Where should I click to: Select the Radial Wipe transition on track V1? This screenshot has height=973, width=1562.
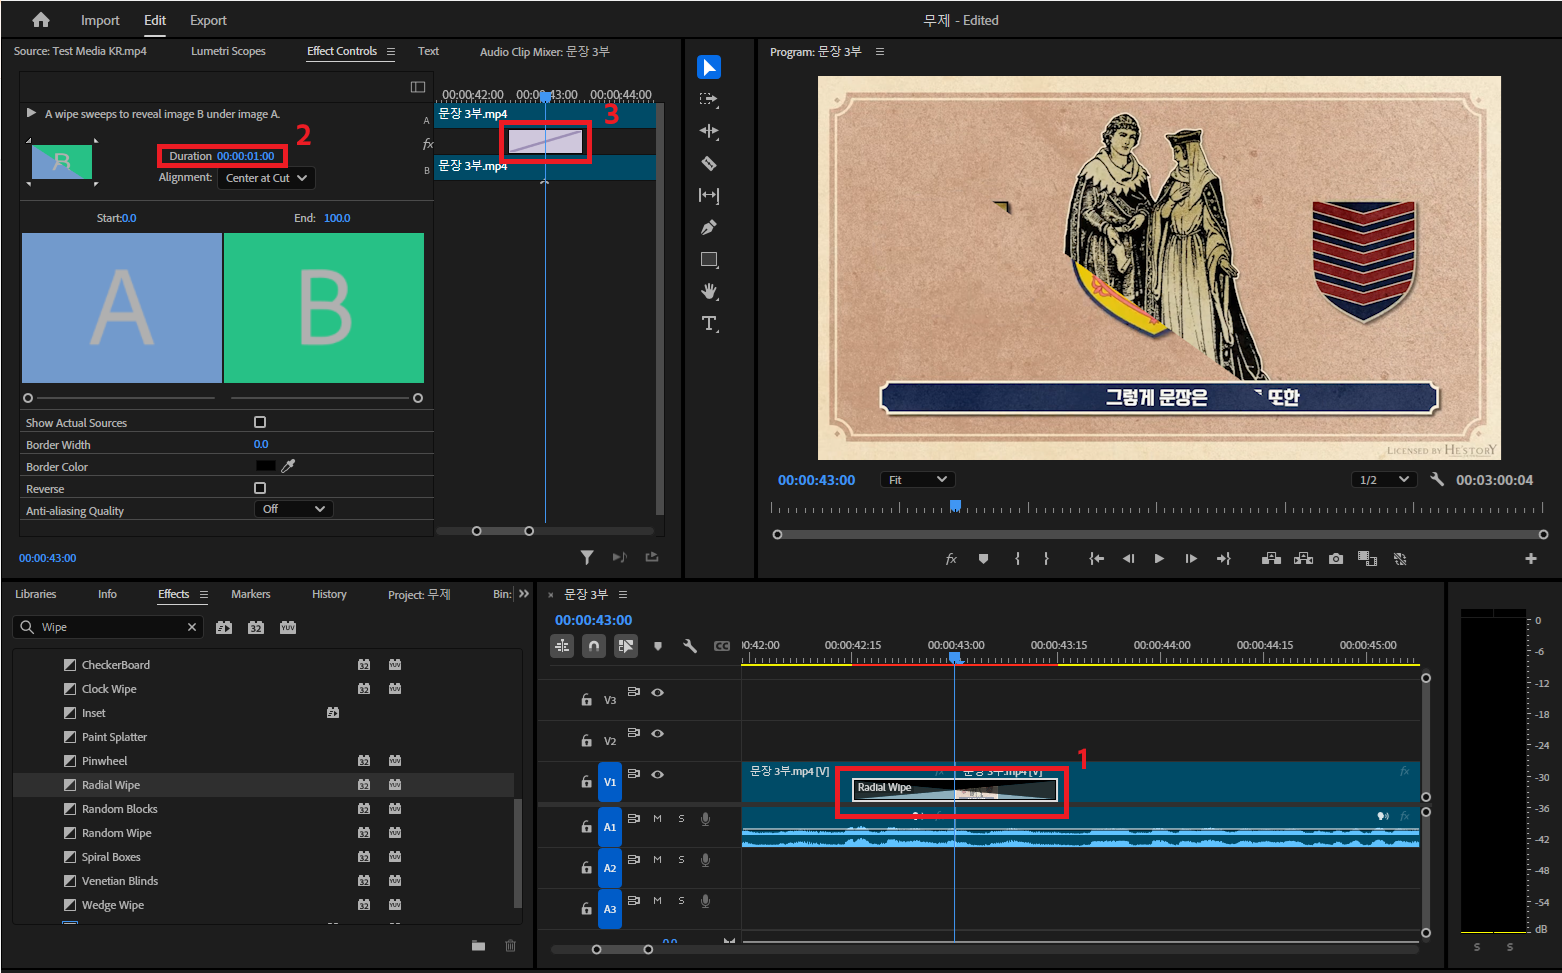click(x=952, y=789)
